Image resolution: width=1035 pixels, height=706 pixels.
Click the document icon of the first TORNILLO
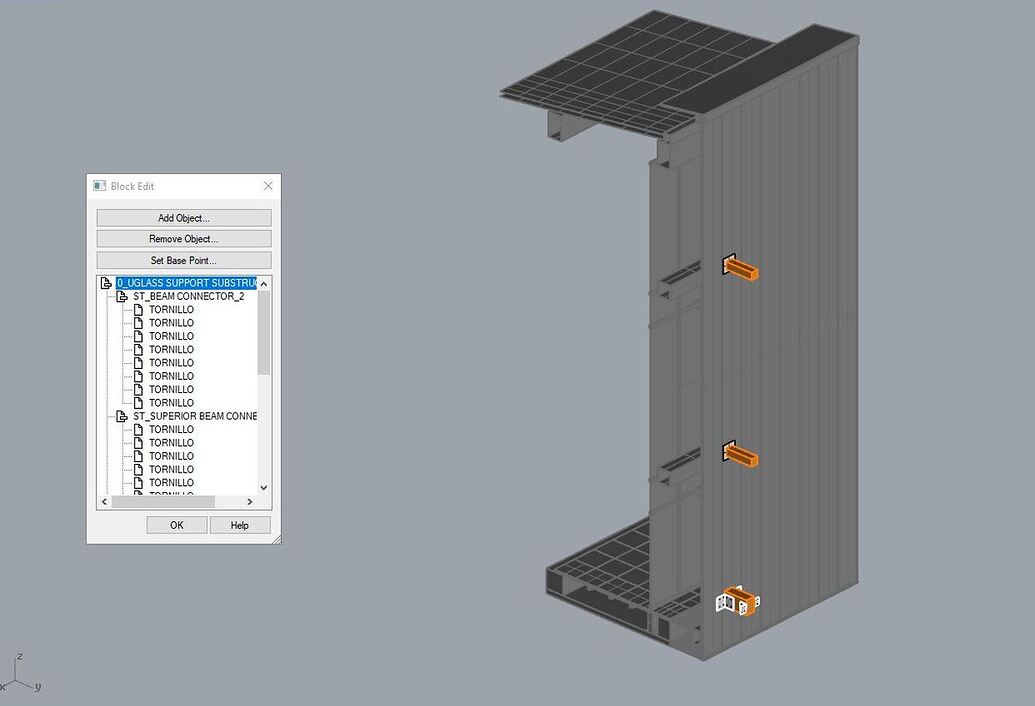pos(137,309)
